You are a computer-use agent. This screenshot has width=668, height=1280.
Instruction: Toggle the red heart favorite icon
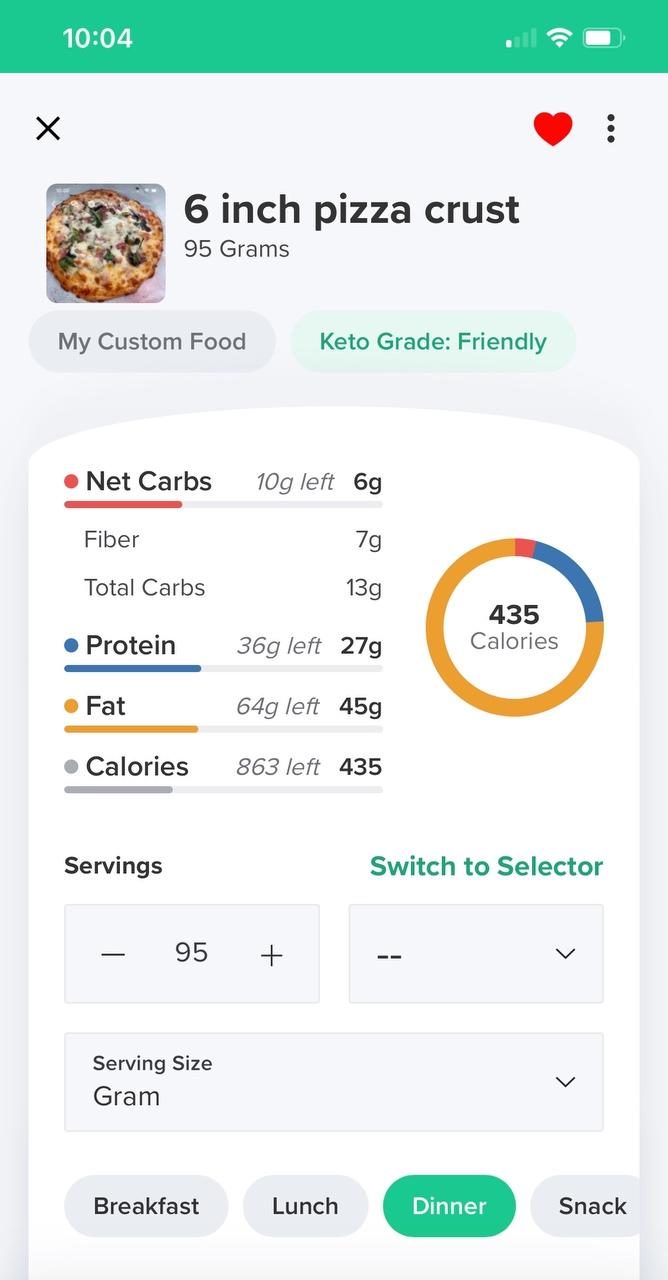point(552,129)
